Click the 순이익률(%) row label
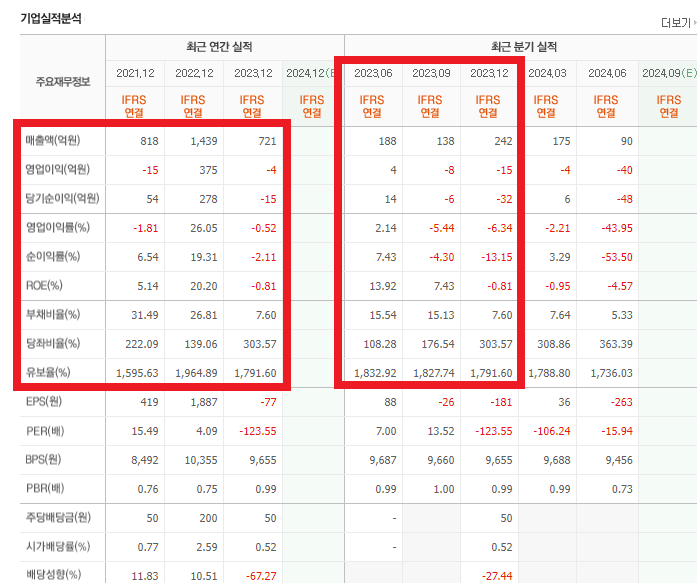This screenshot has width=697, height=583. click(53, 256)
